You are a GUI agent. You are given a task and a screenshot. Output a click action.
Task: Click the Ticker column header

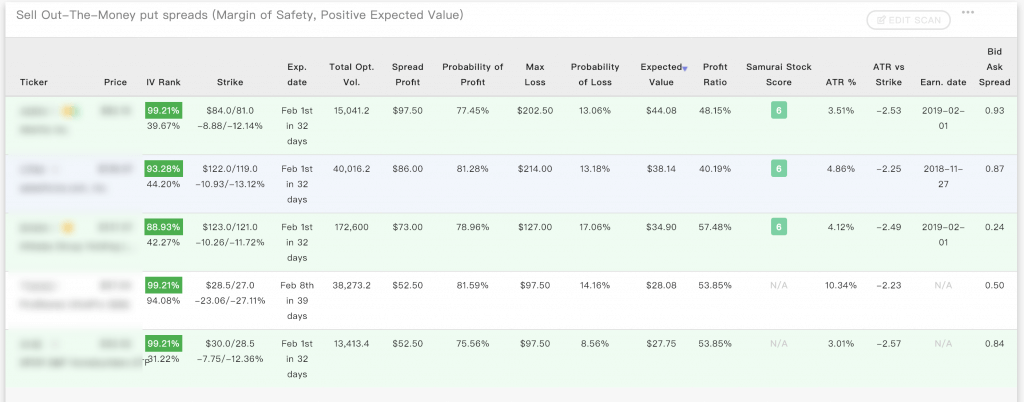click(x=34, y=81)
